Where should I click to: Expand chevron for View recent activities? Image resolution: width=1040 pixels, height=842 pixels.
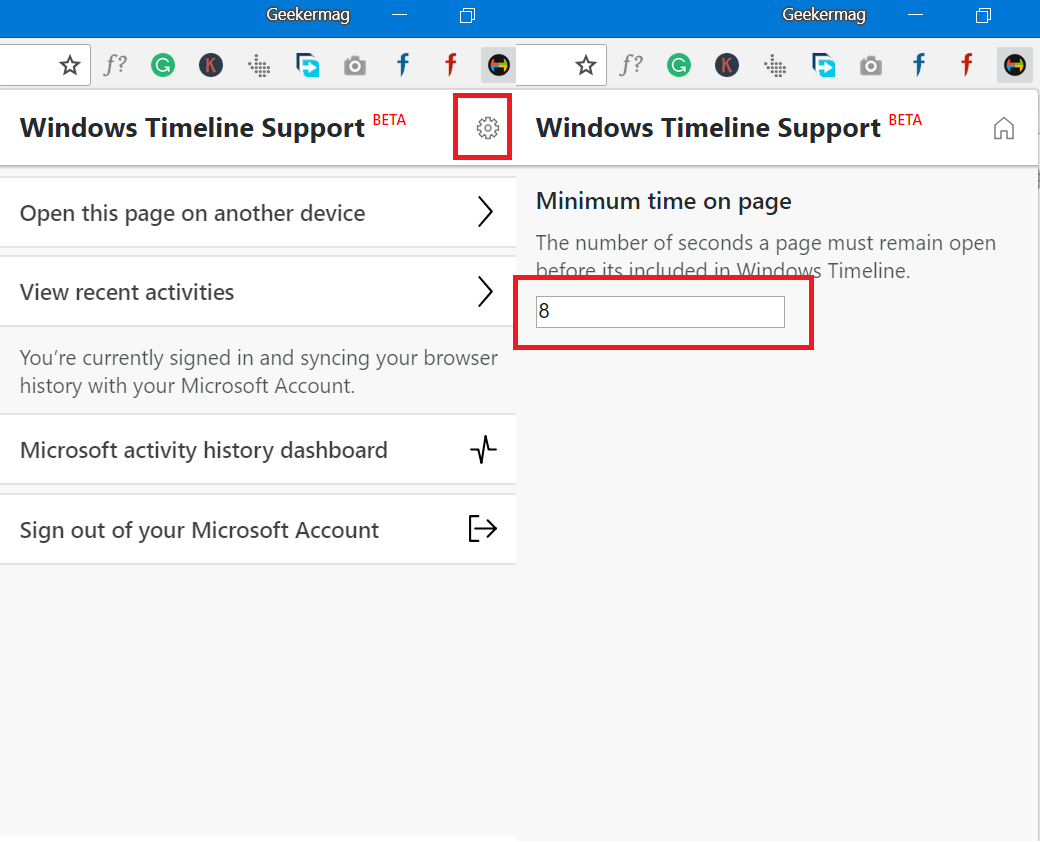pos(486,292)
